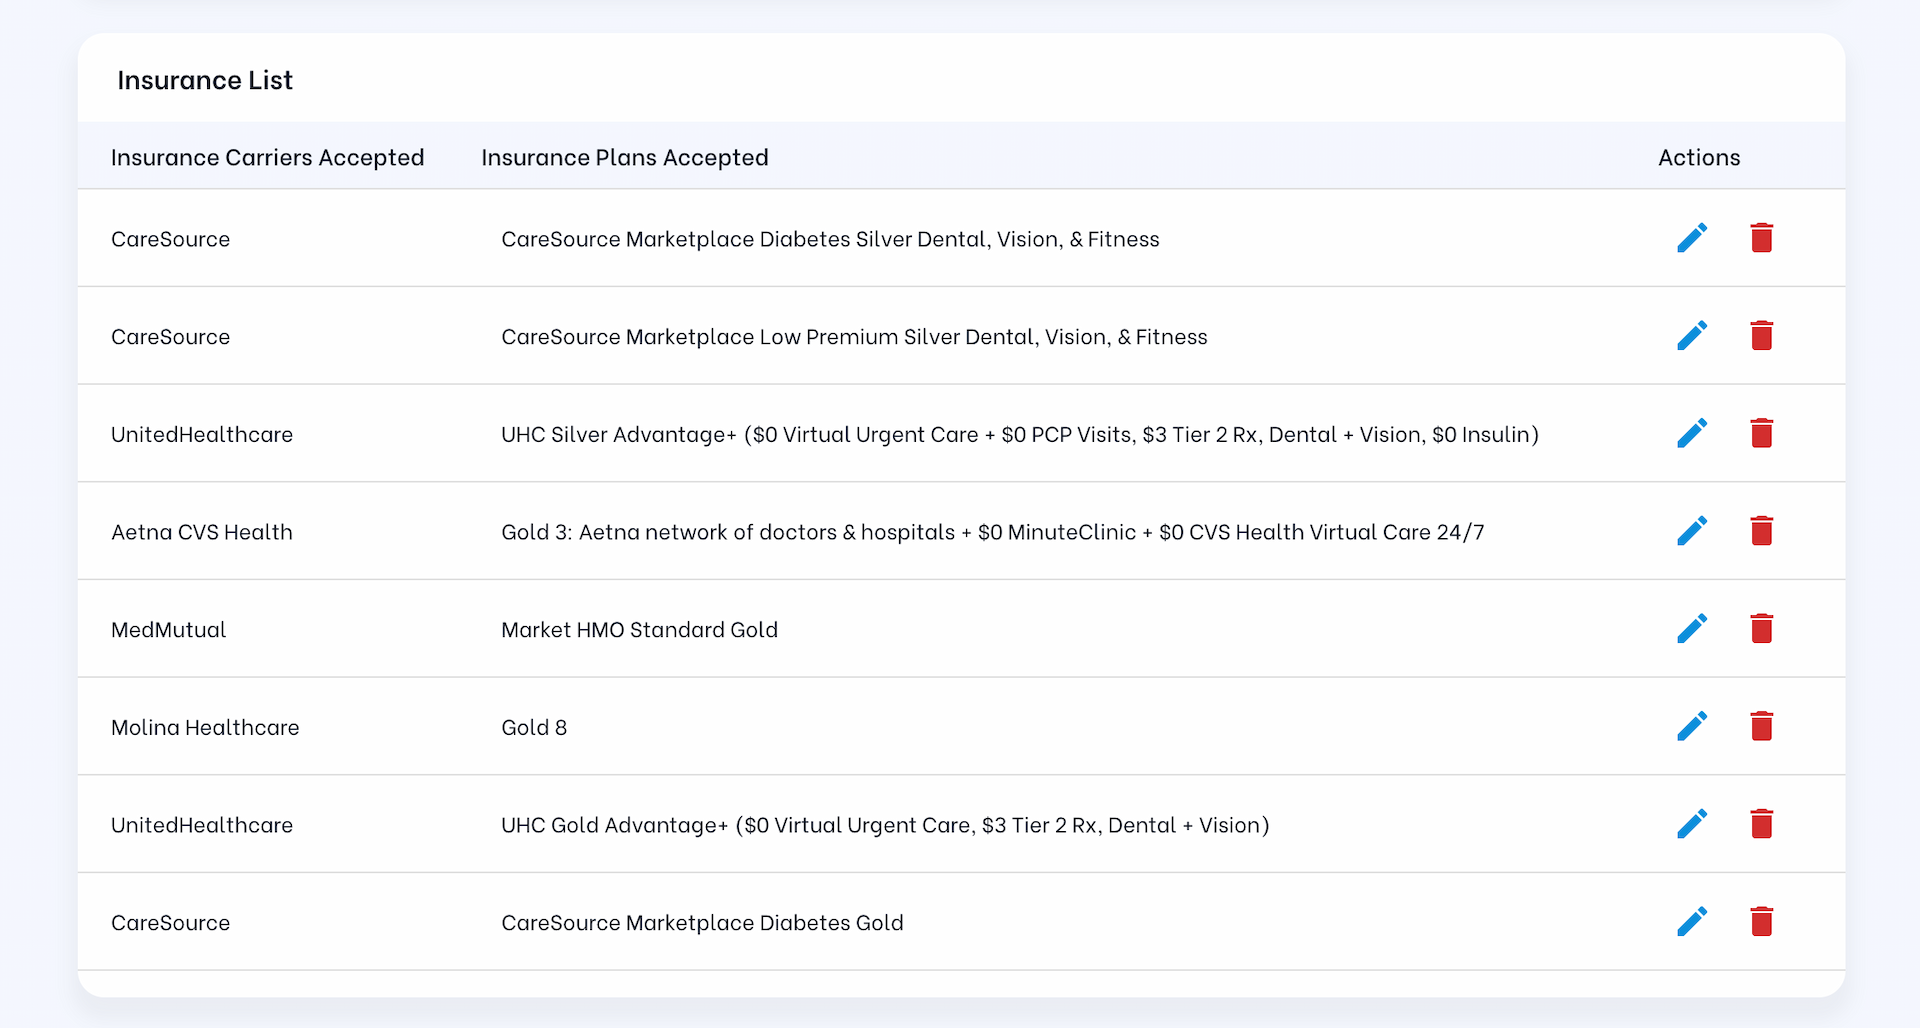
Task: Click the Insurance Plans Accepted column header
Action: (x=625, y=158)
